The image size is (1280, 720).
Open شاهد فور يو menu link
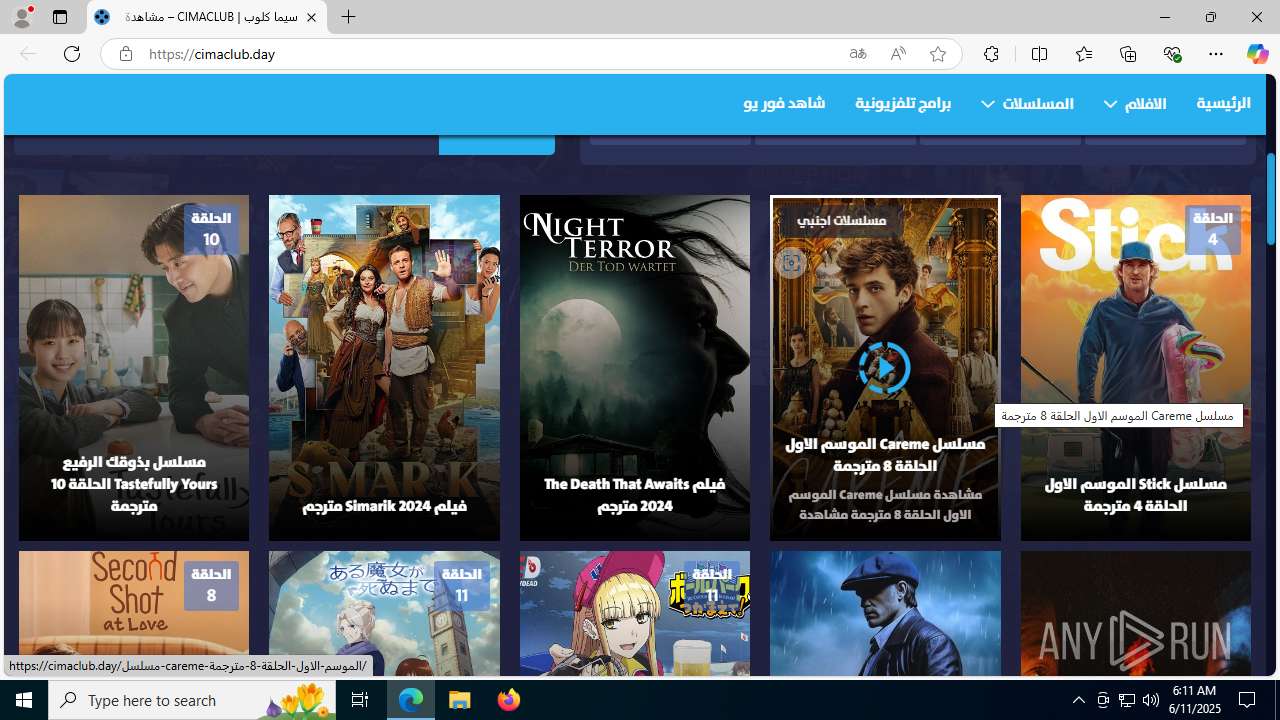(x=784, y=103)
